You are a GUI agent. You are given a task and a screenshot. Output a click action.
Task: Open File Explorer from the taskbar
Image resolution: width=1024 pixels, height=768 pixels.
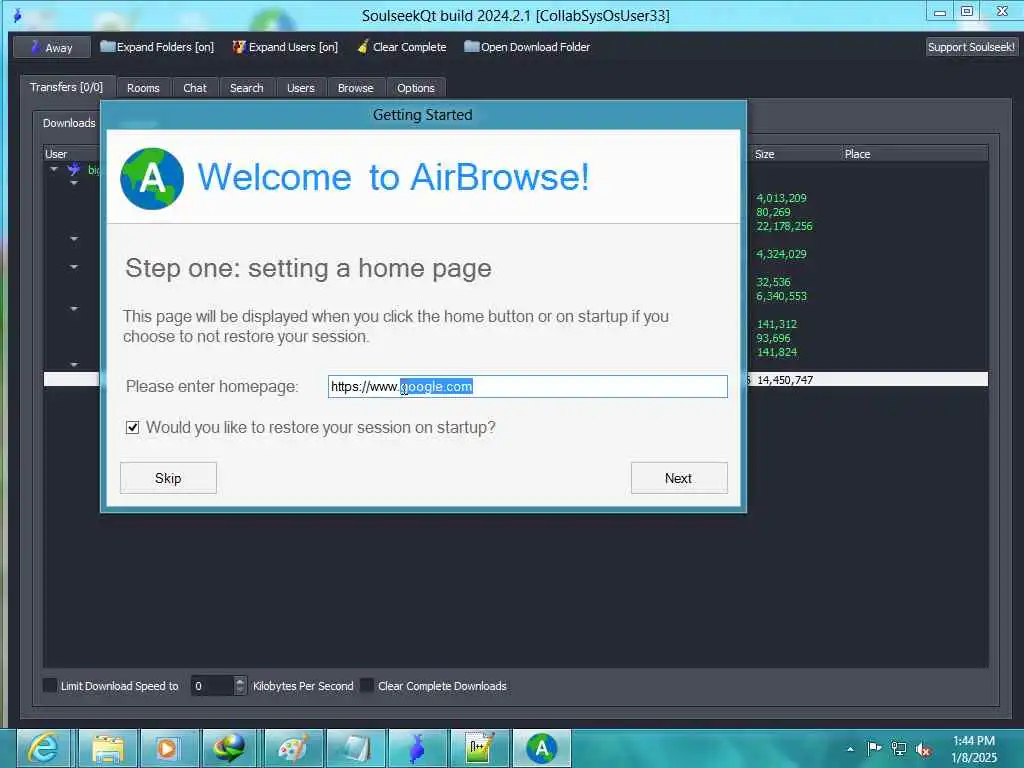click(108, 748)
